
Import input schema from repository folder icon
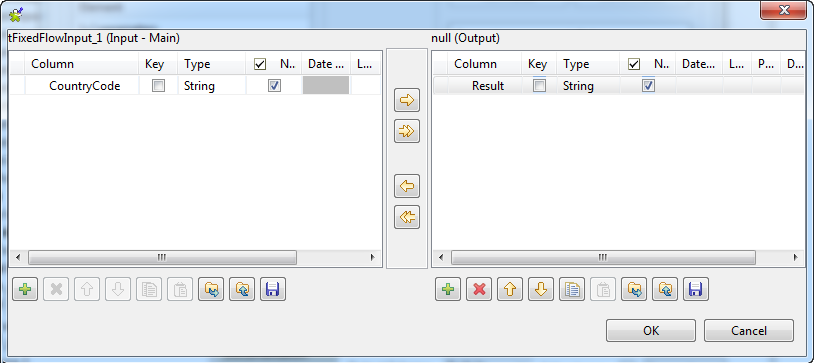point(211,289)
